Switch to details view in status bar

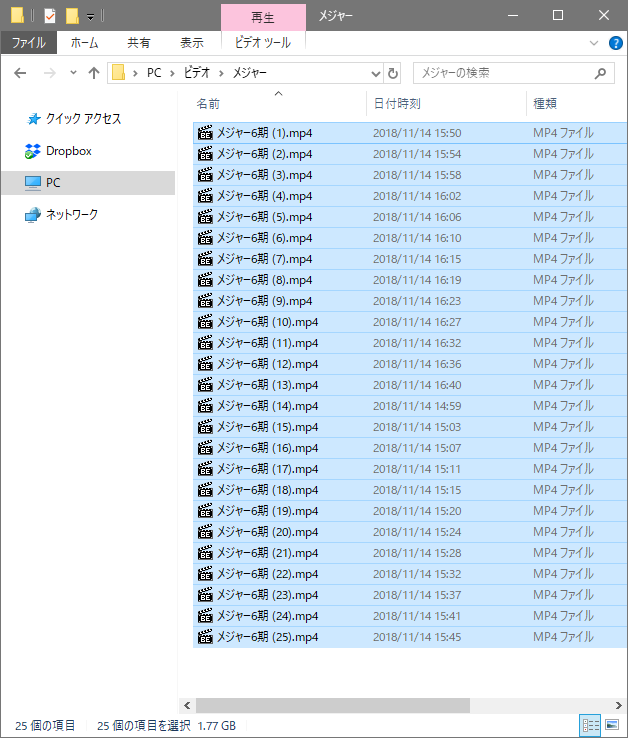click(x=590, y=725)
